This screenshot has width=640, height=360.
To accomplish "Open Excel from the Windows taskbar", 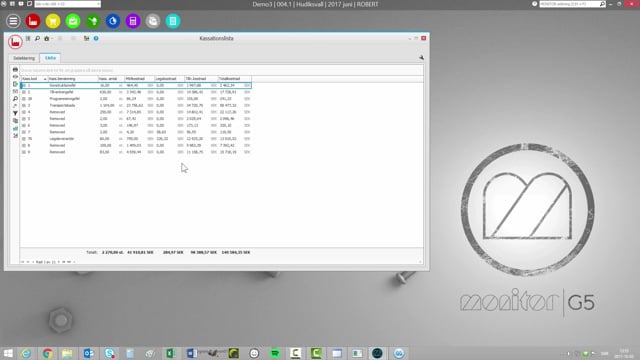I will (171, 353).
